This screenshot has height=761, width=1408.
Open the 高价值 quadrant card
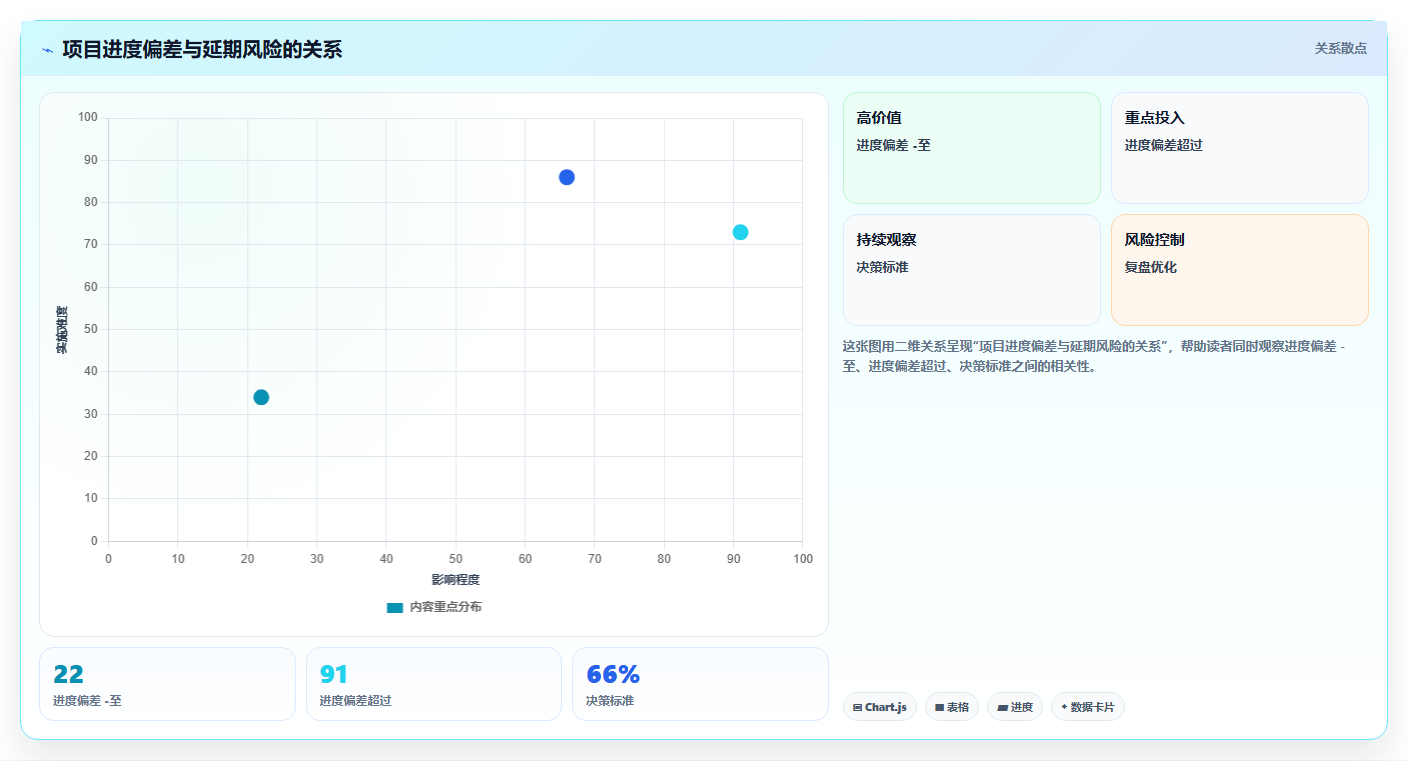[x=972, y=148]
